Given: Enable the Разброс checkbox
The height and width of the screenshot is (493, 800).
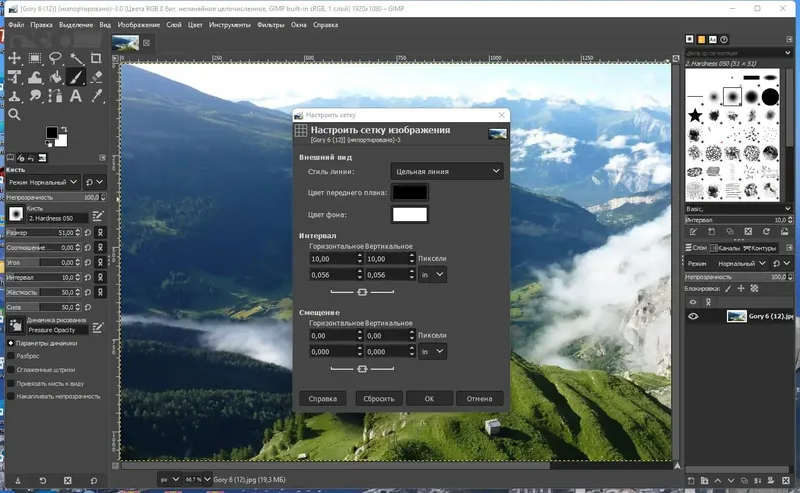Looking at the screenshot, I should 12,355.
